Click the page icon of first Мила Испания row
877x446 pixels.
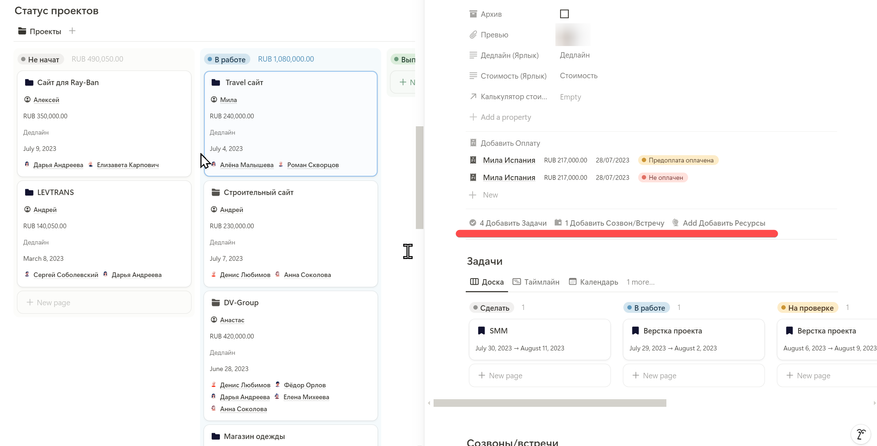point(473,160)
